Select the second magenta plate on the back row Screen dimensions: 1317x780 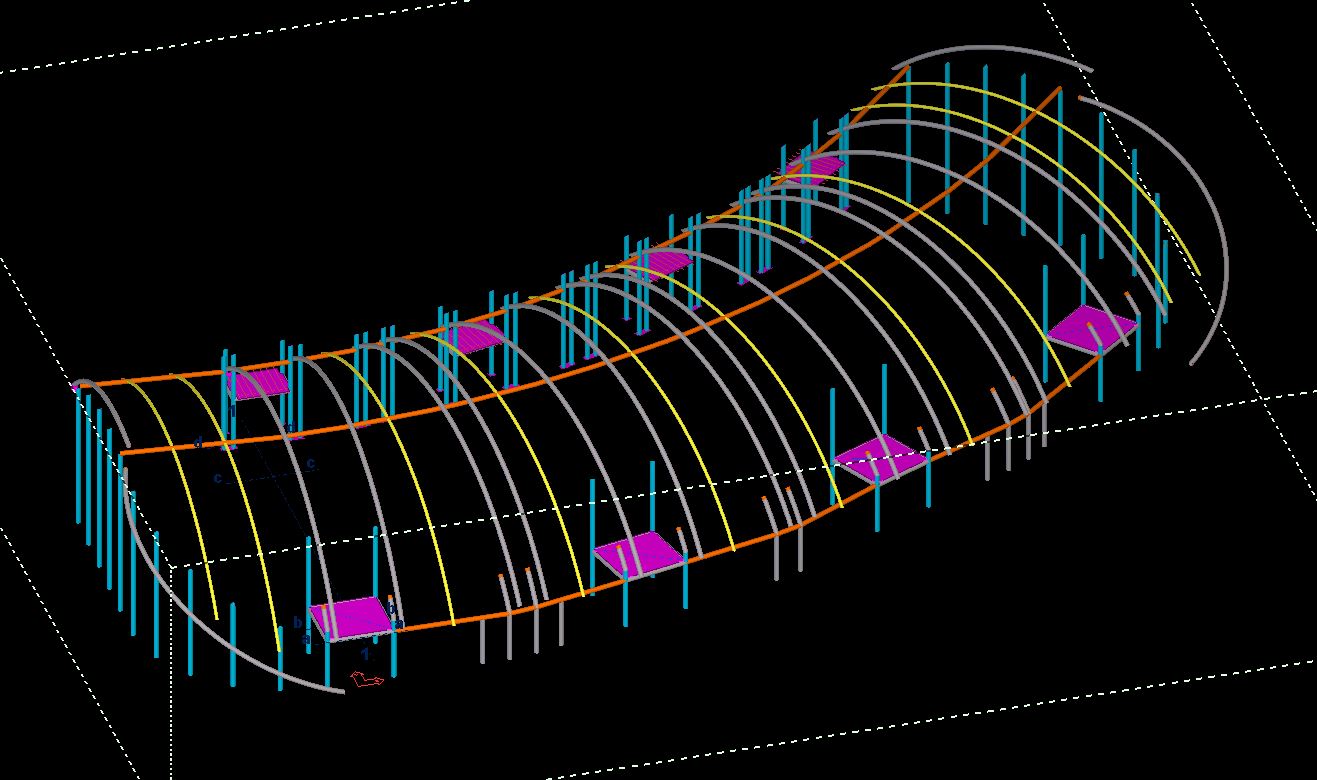point(476,335)
